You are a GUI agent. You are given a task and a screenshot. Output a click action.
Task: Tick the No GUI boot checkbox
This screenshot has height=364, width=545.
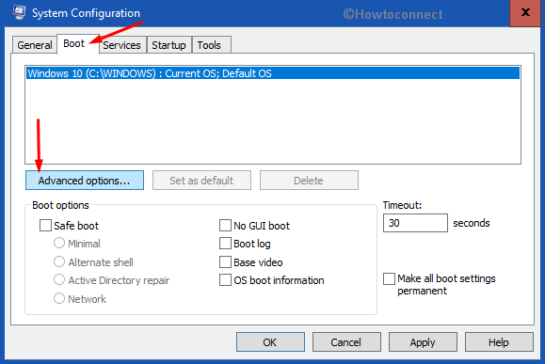tap(225, 225)
